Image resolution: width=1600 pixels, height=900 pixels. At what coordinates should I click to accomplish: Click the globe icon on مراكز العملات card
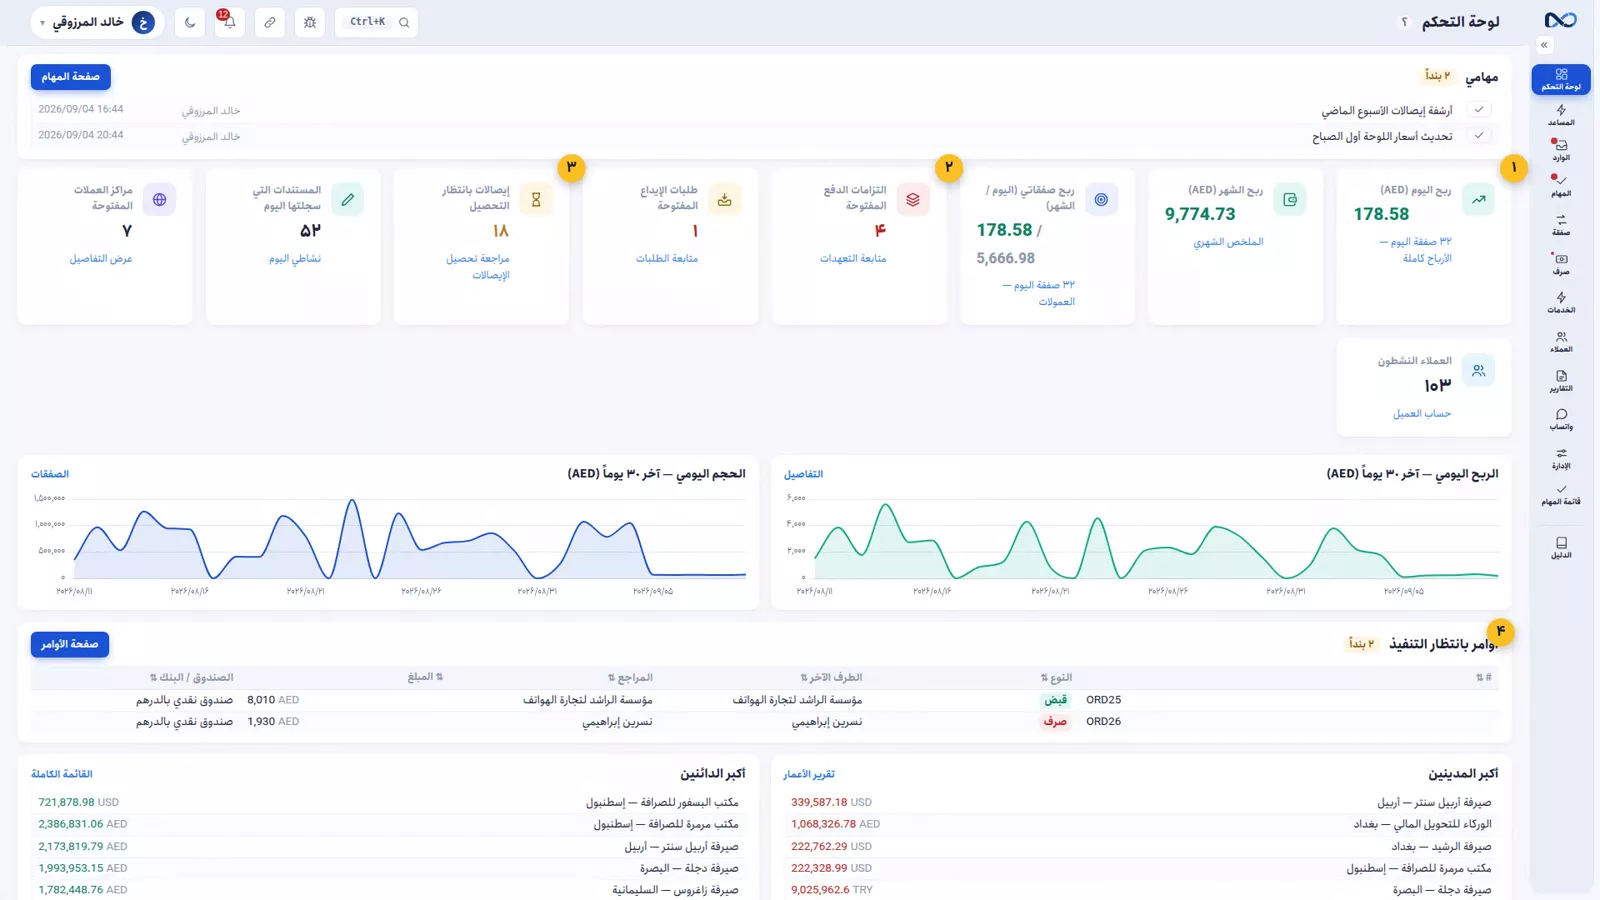point(159,199)
